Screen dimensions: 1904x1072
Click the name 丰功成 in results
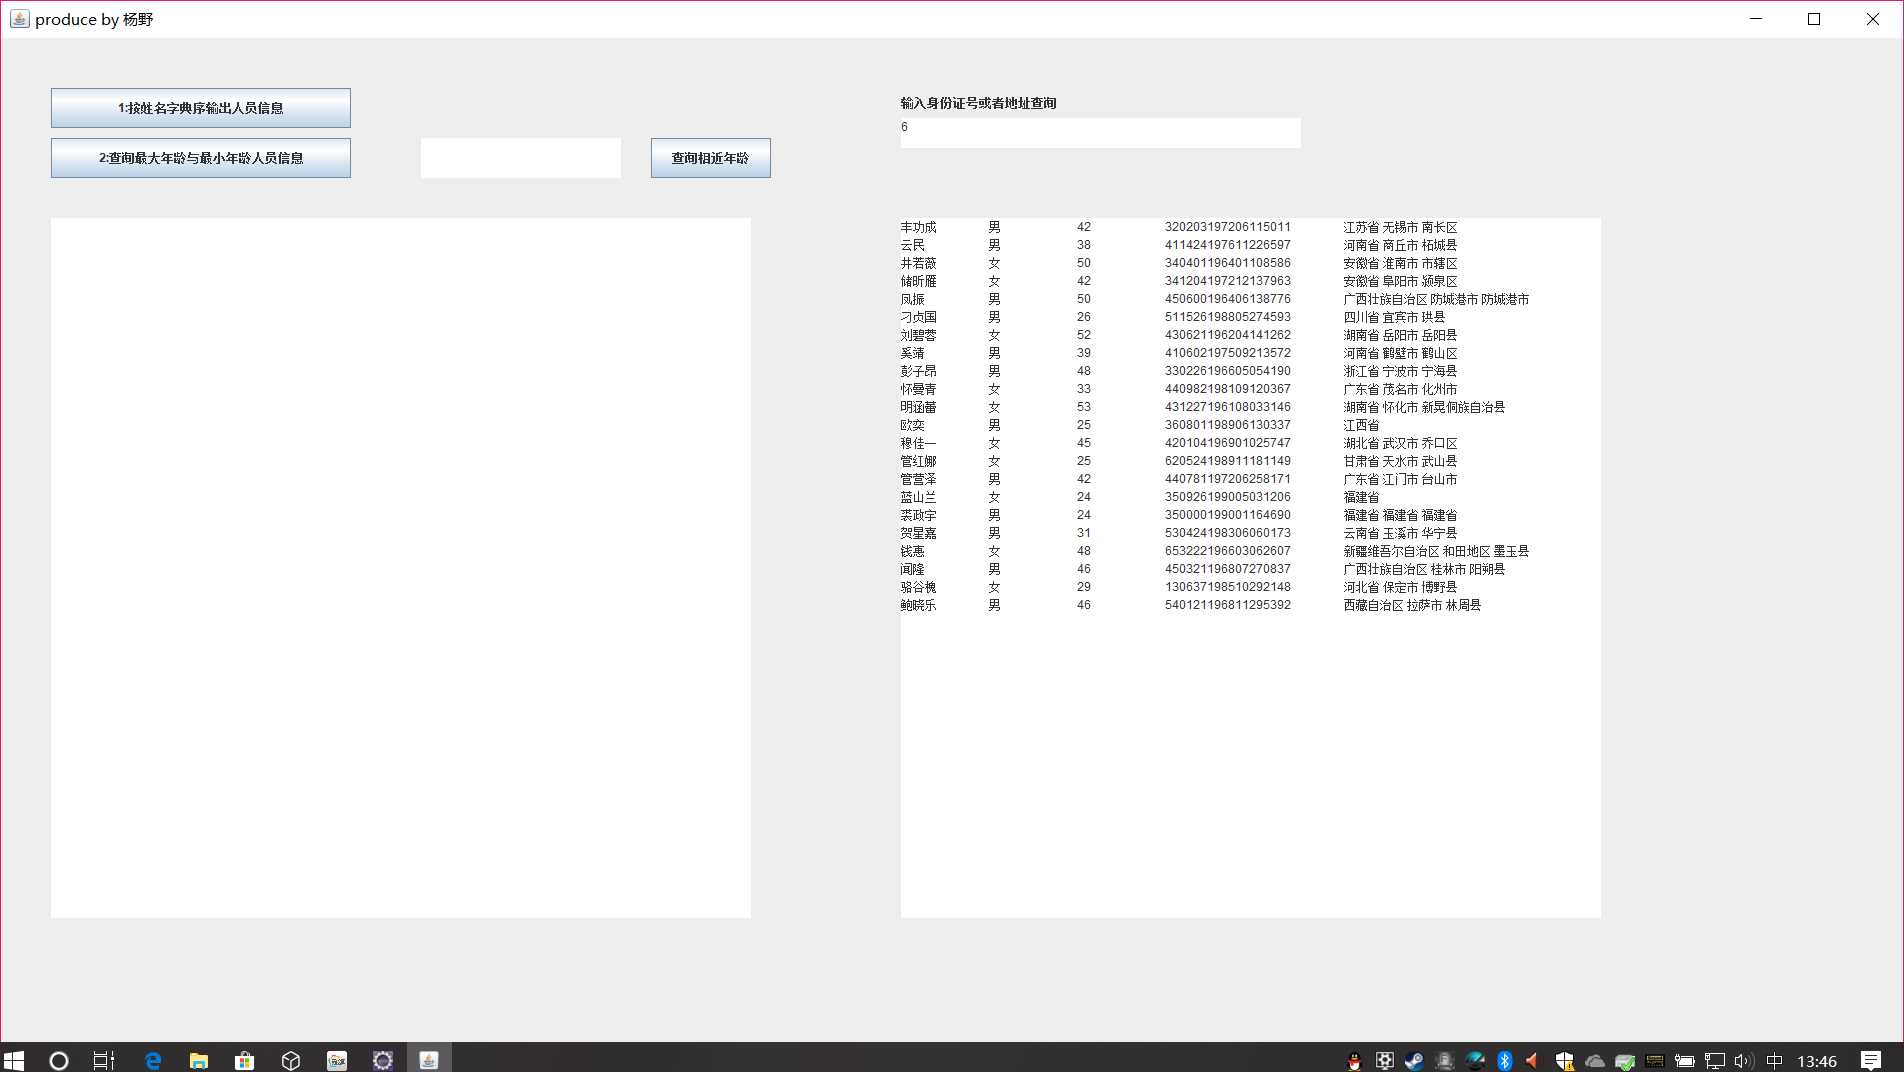pyautogui.click(x=918, y=227)
